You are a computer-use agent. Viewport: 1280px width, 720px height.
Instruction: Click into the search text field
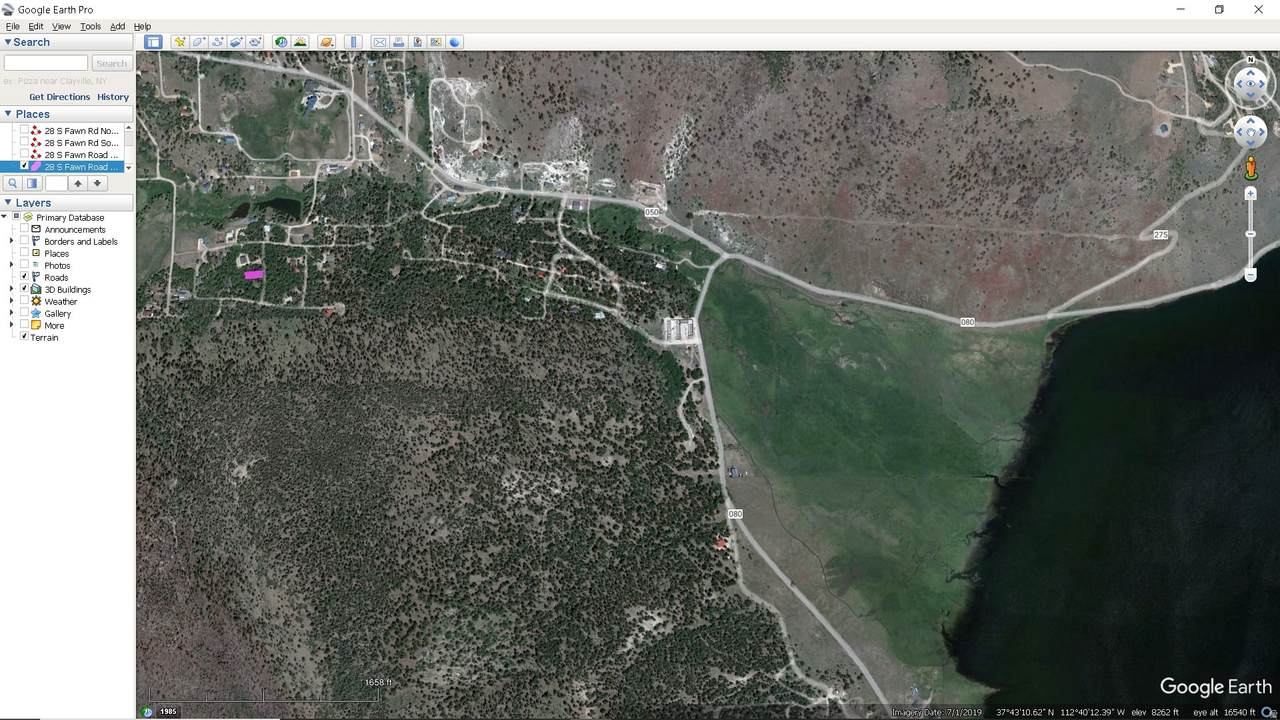coord(46,63)
